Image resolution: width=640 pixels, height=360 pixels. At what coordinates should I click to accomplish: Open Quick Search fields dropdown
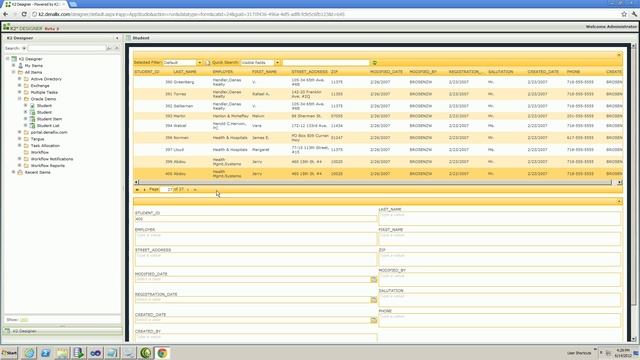277,62
